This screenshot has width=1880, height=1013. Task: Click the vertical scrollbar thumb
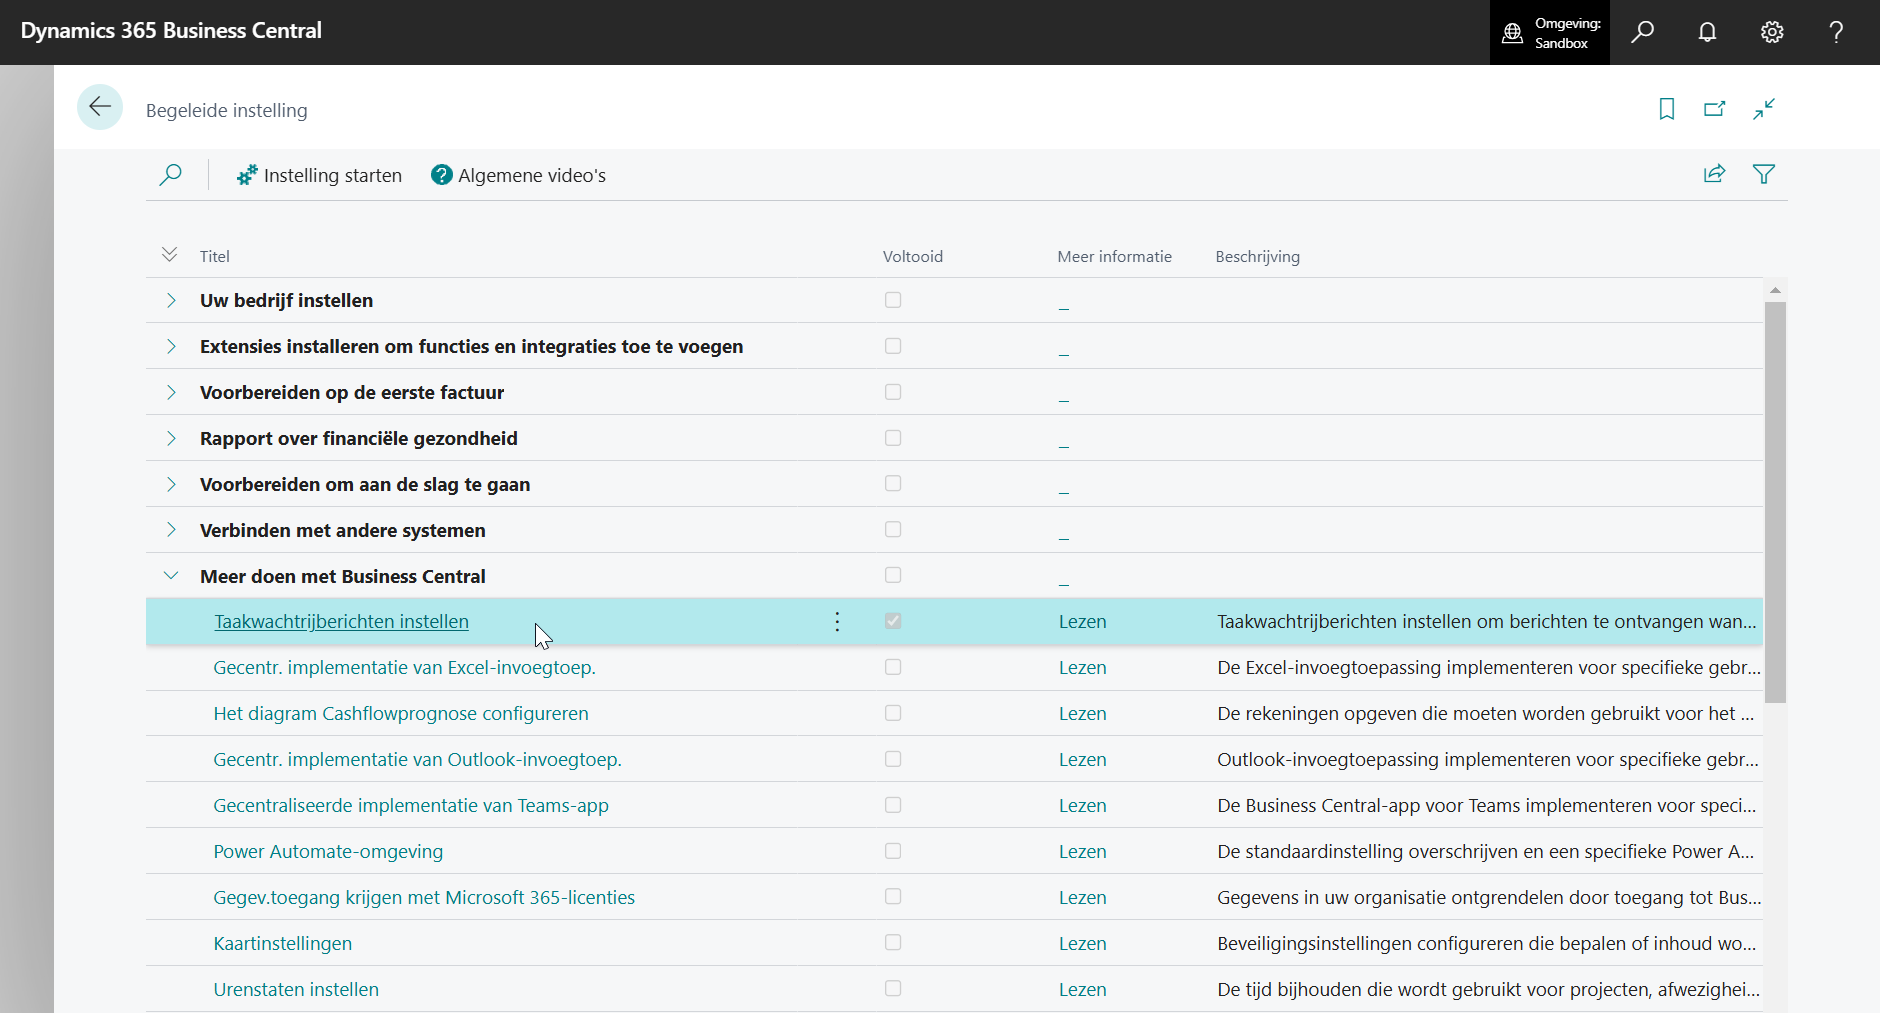1775,502
